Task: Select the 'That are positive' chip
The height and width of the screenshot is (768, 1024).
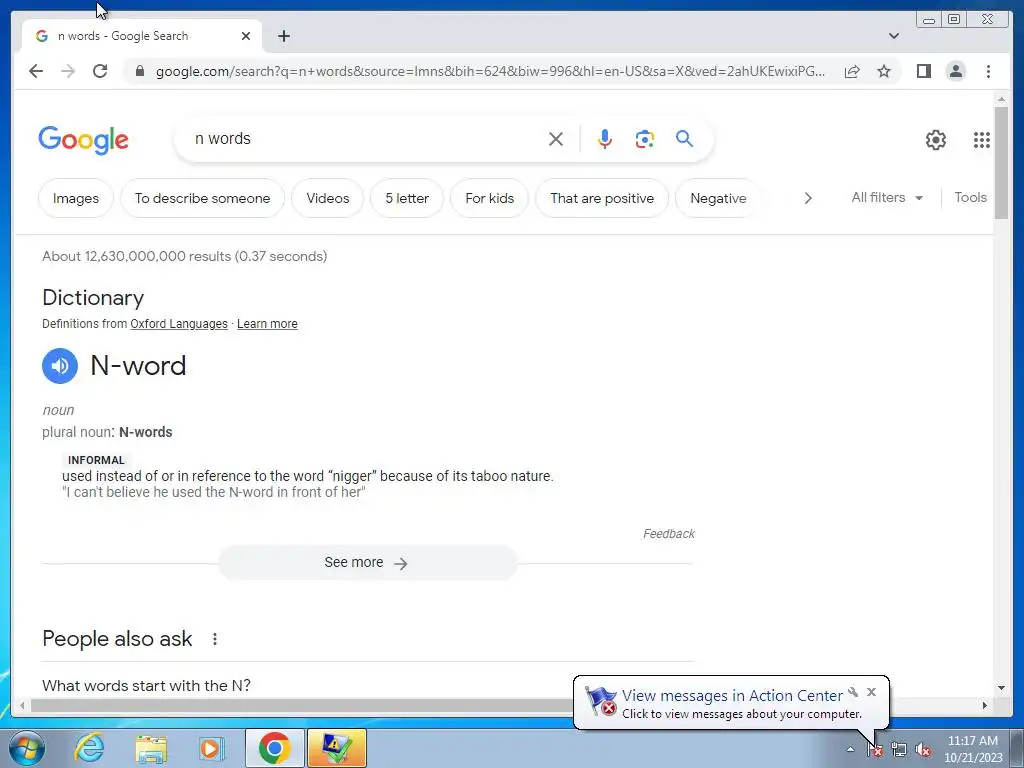Action: coord(602,198)
